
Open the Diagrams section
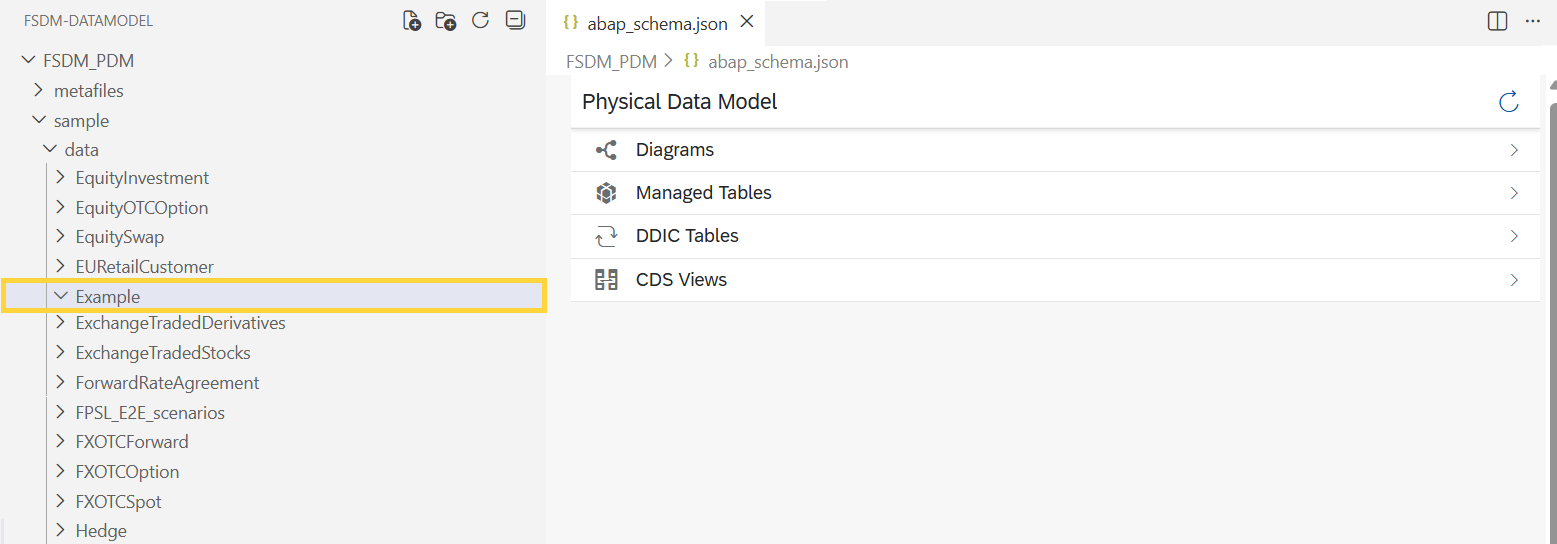tap(1055, 150)
